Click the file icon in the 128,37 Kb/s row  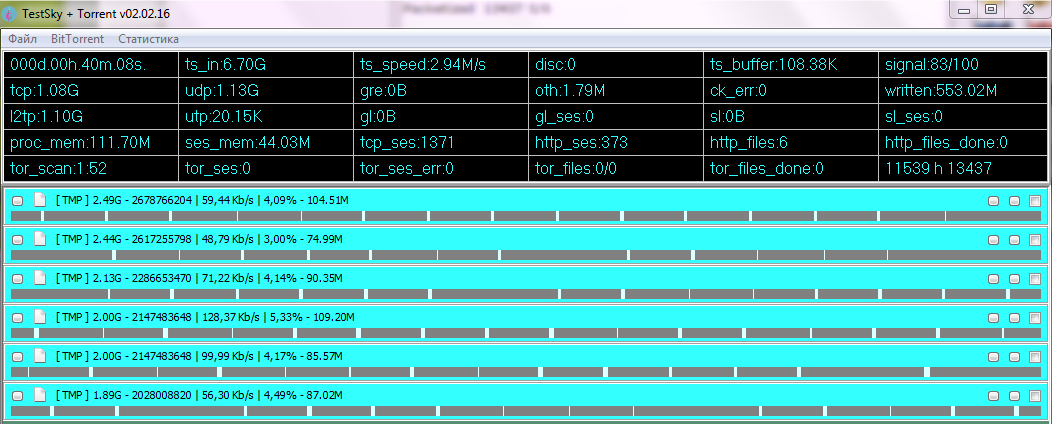(40, 317)
